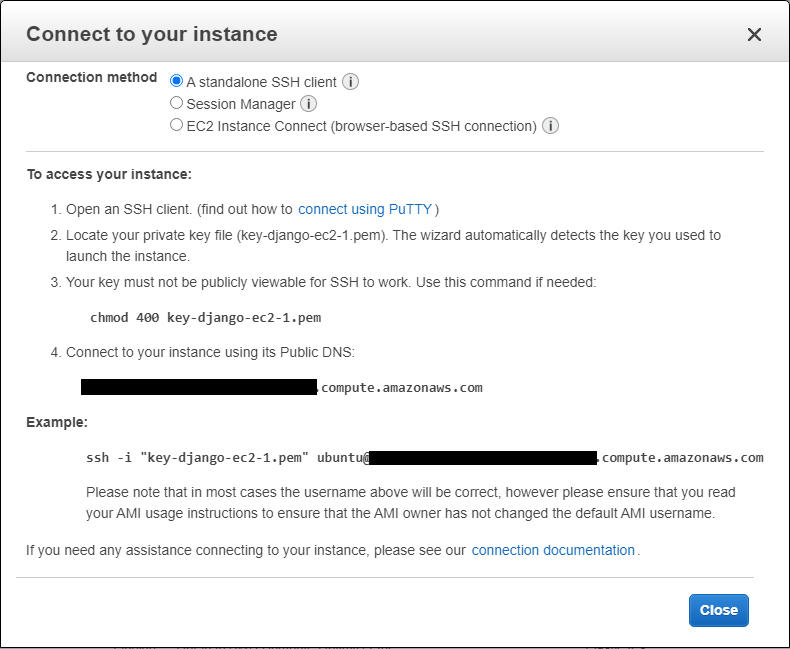Click the blue Close button
Screen dimensions: 790x649
click(x=718, y=610)
